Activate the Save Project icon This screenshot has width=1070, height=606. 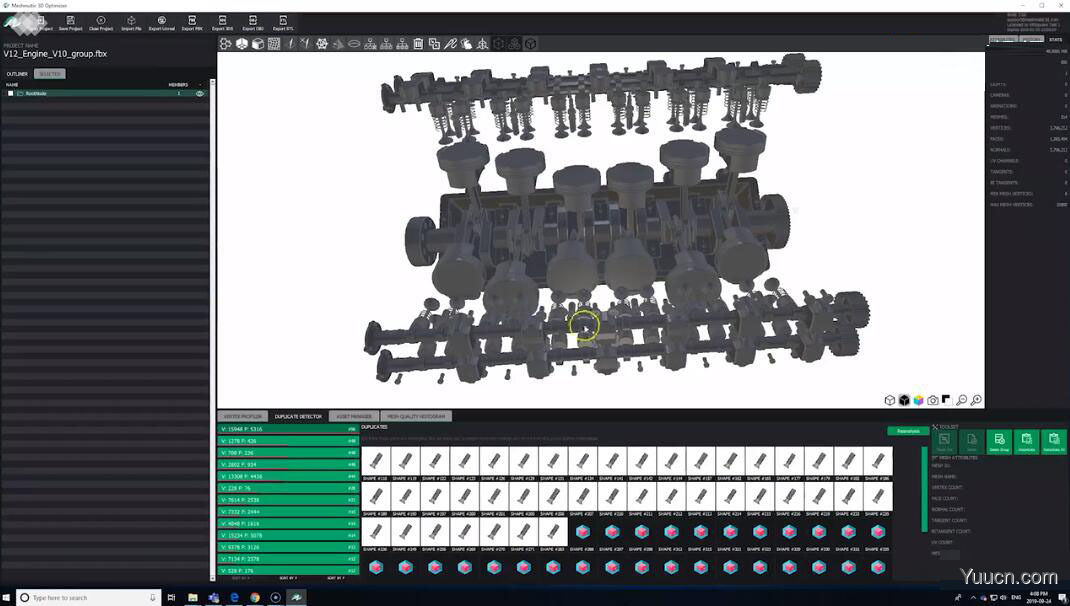pos(72,22)
